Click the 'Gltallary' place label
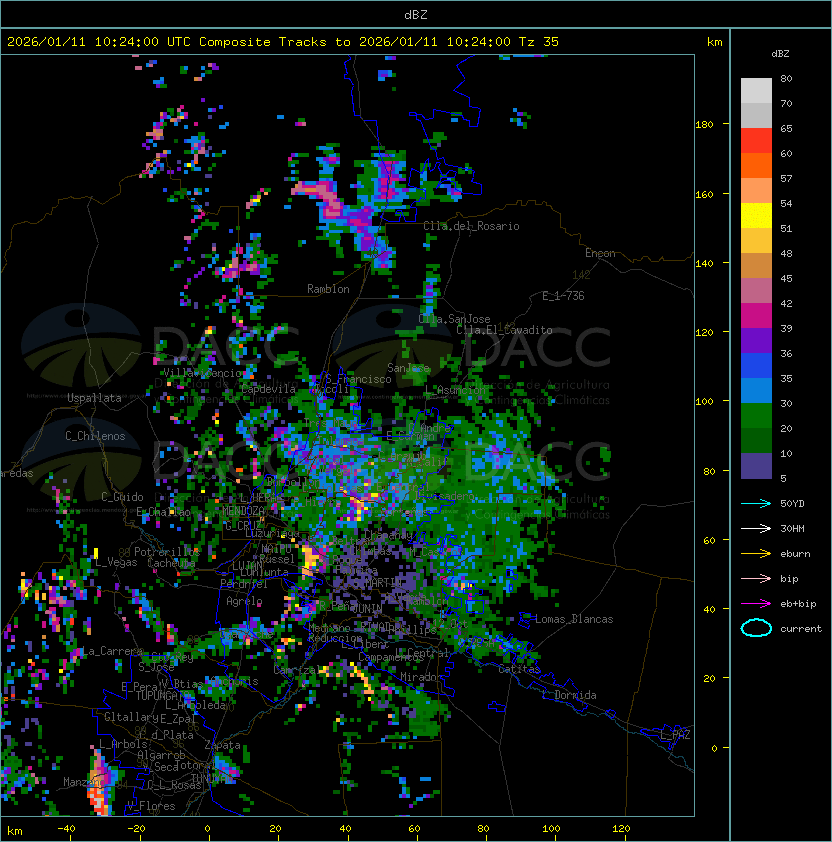Screen dimensions: 832x842 (x=132, y=717)
